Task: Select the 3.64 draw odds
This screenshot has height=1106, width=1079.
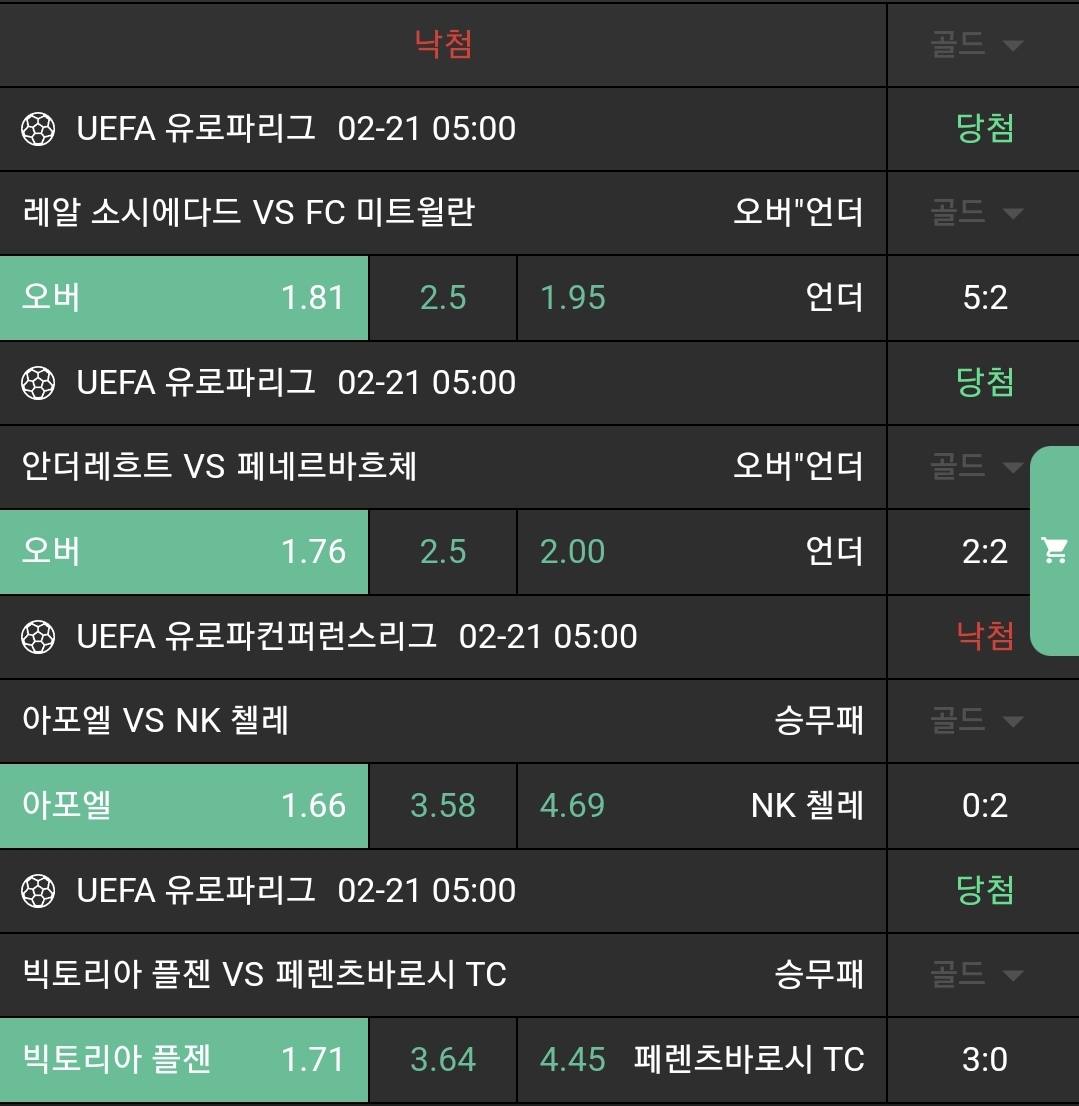Action: (x=443, y=1060)
